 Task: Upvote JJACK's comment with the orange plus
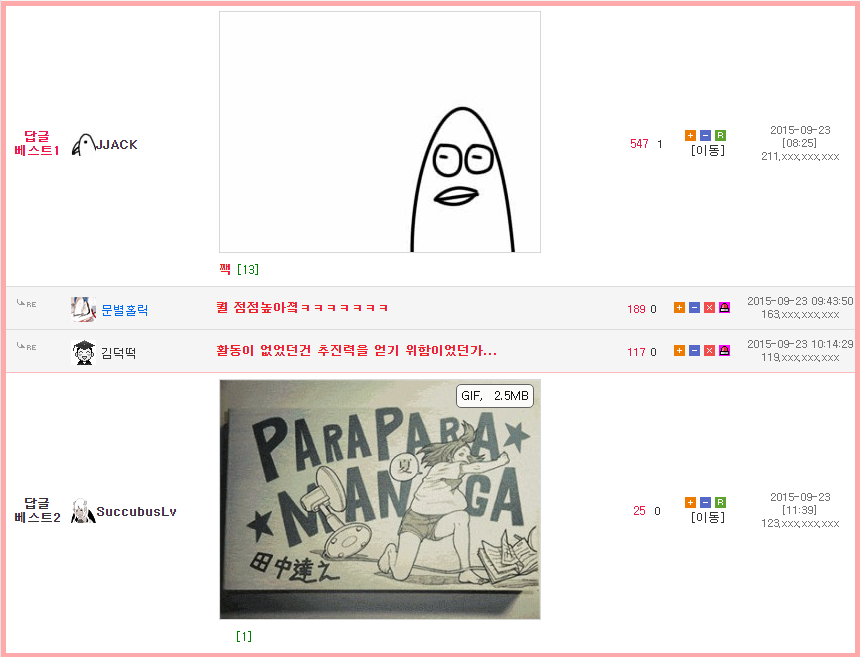point(690,135)
